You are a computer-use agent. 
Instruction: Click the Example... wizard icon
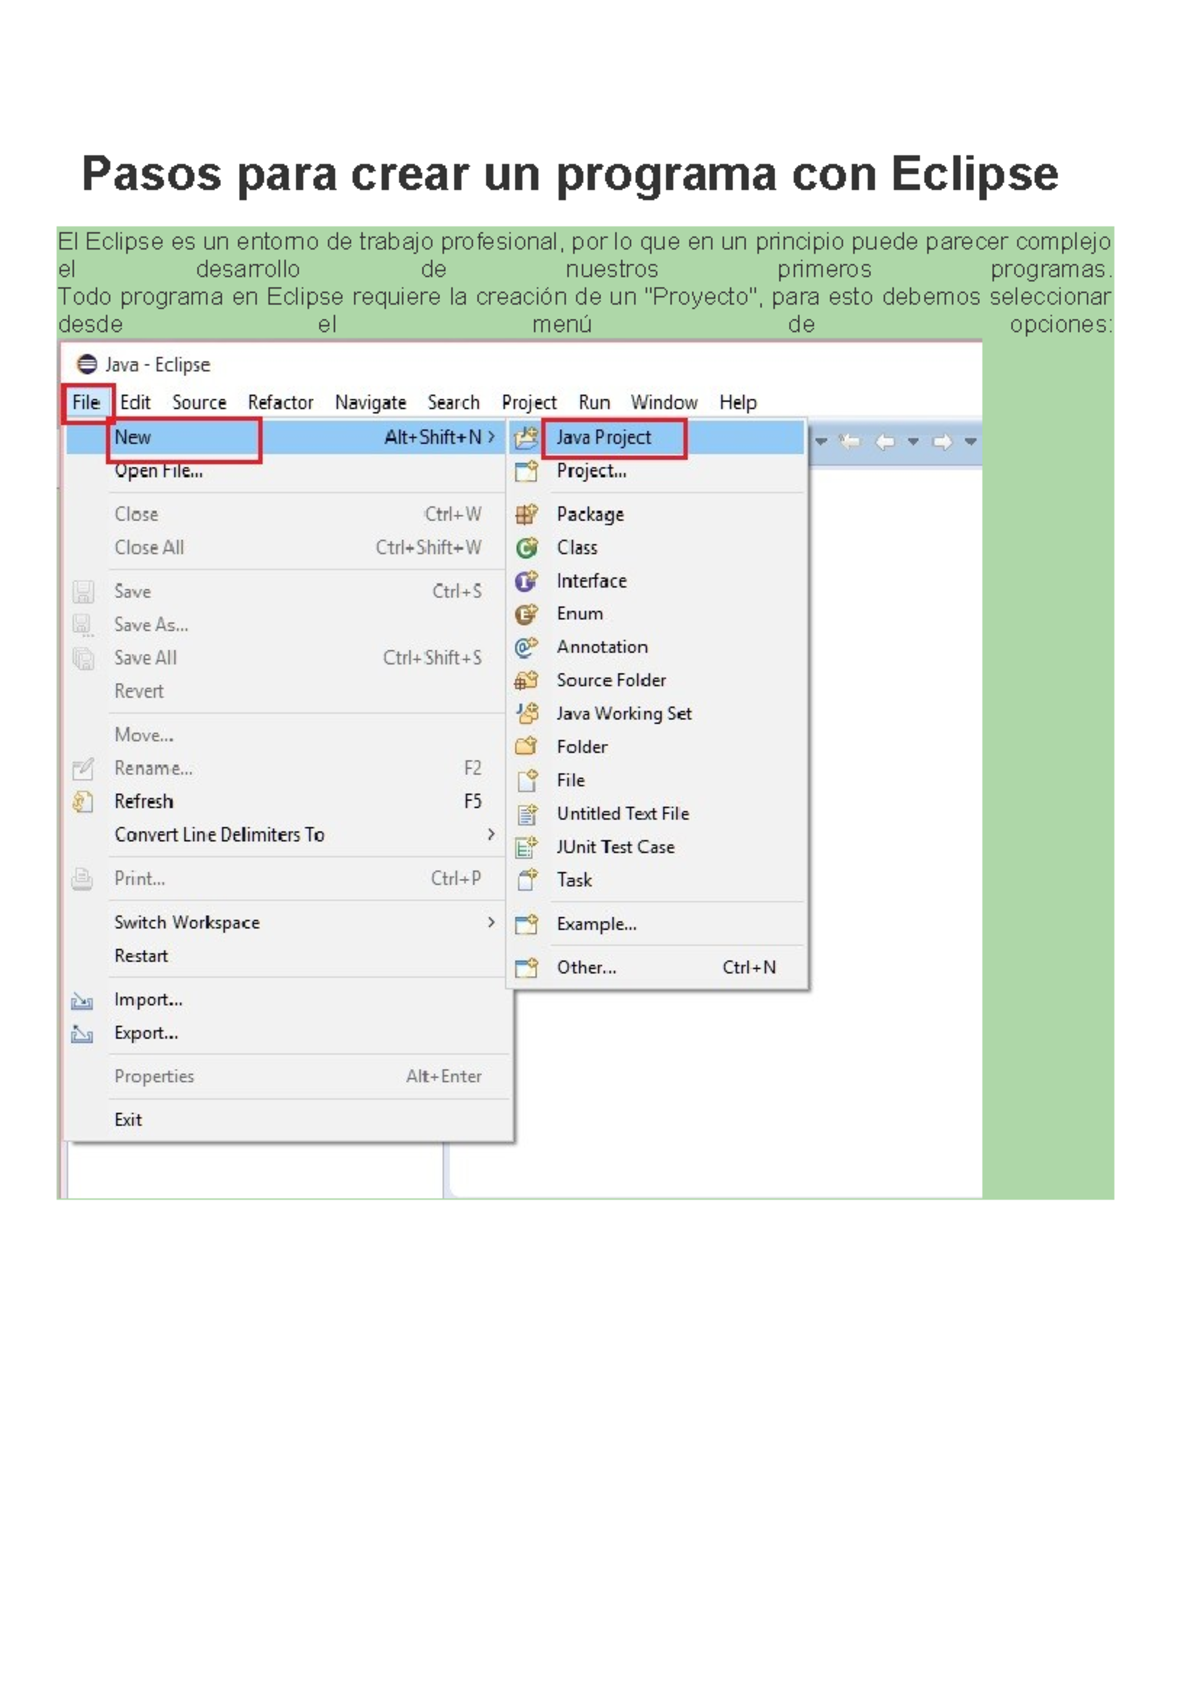click(526, 924)
